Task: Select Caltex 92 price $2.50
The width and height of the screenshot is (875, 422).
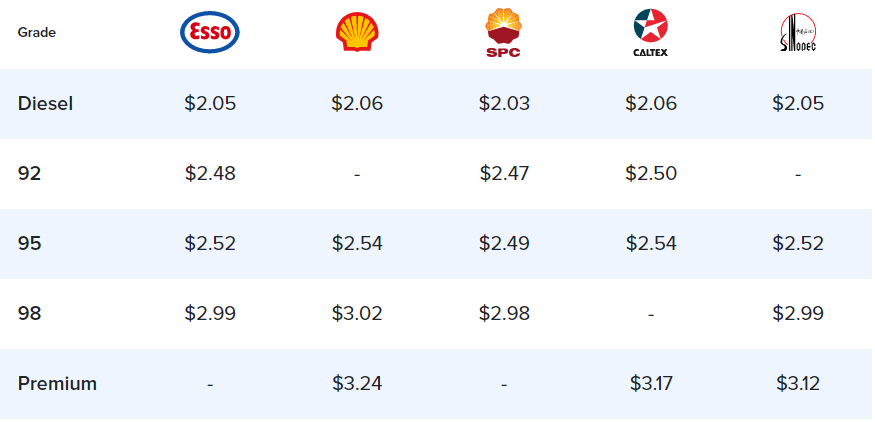Action: coord(651,174)
